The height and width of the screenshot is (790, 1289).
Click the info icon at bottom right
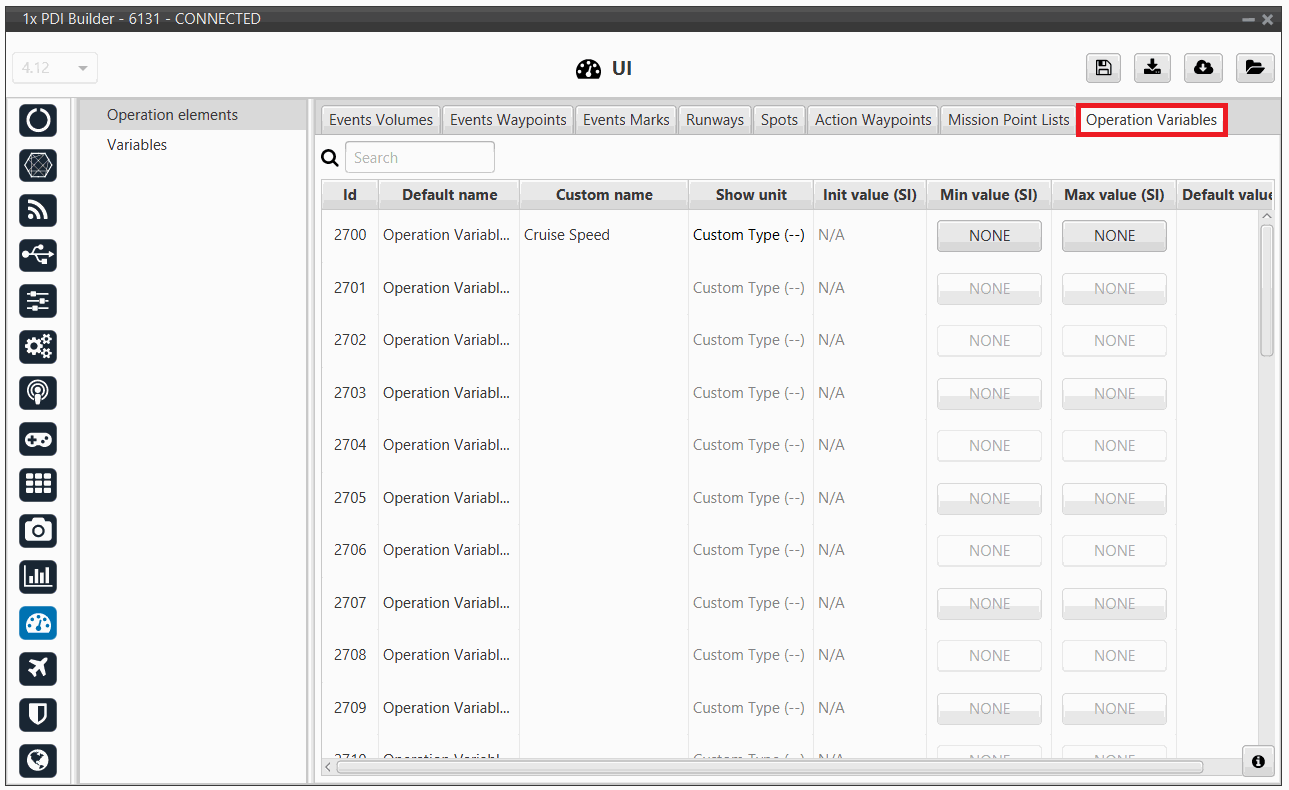1258,761
